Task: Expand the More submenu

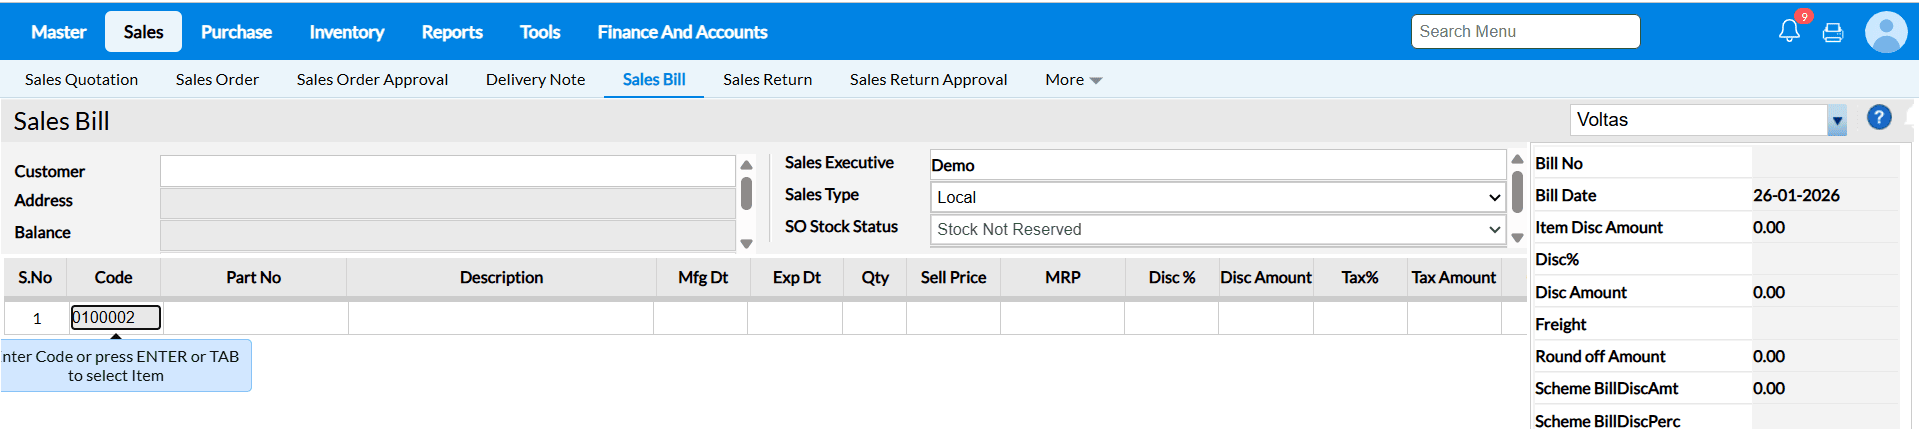Action: tap(1073, 80)
